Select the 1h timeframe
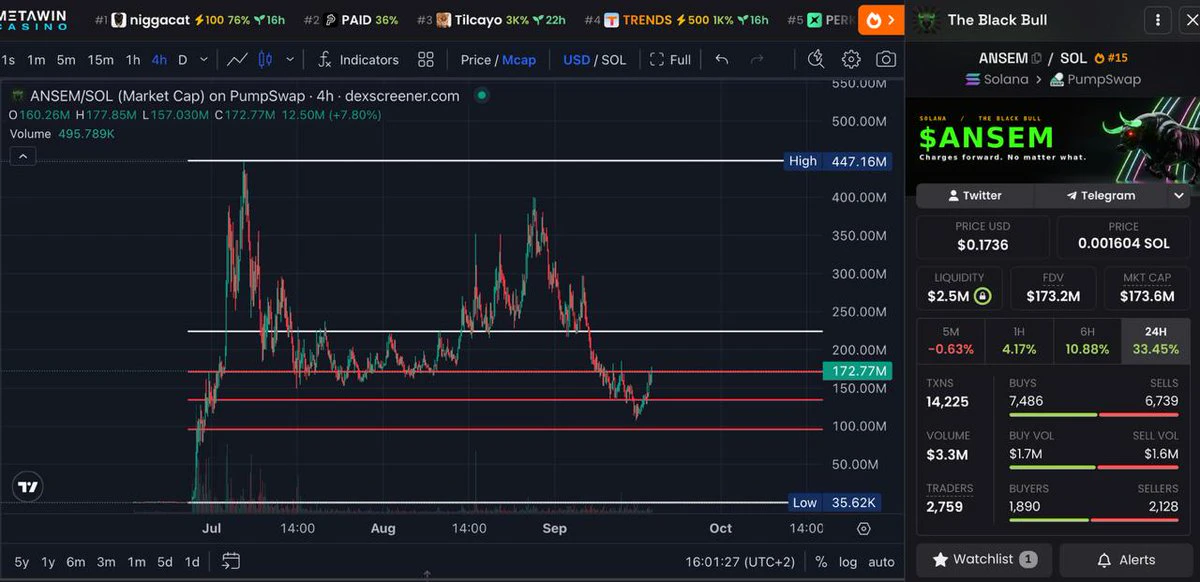 (133, 60)
